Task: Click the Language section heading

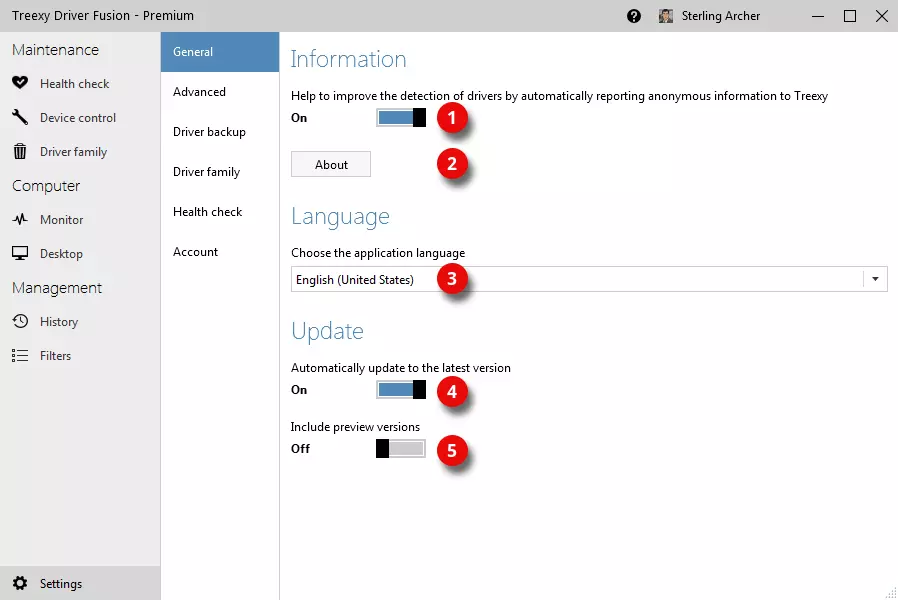Action: coord(340,216)
